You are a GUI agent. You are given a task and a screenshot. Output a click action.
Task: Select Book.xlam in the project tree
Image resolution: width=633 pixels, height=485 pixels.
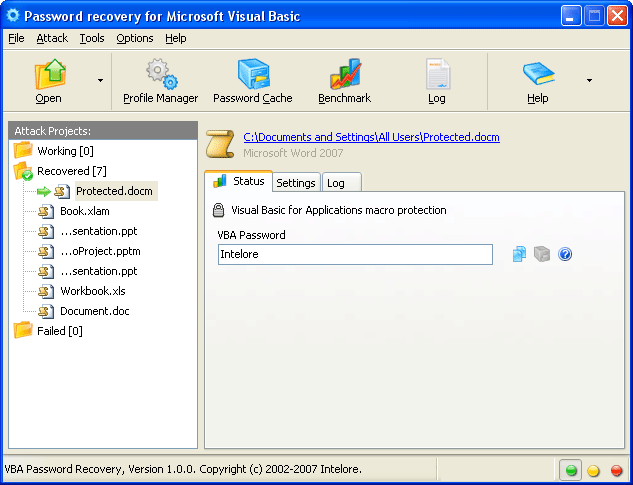(85, 211)
